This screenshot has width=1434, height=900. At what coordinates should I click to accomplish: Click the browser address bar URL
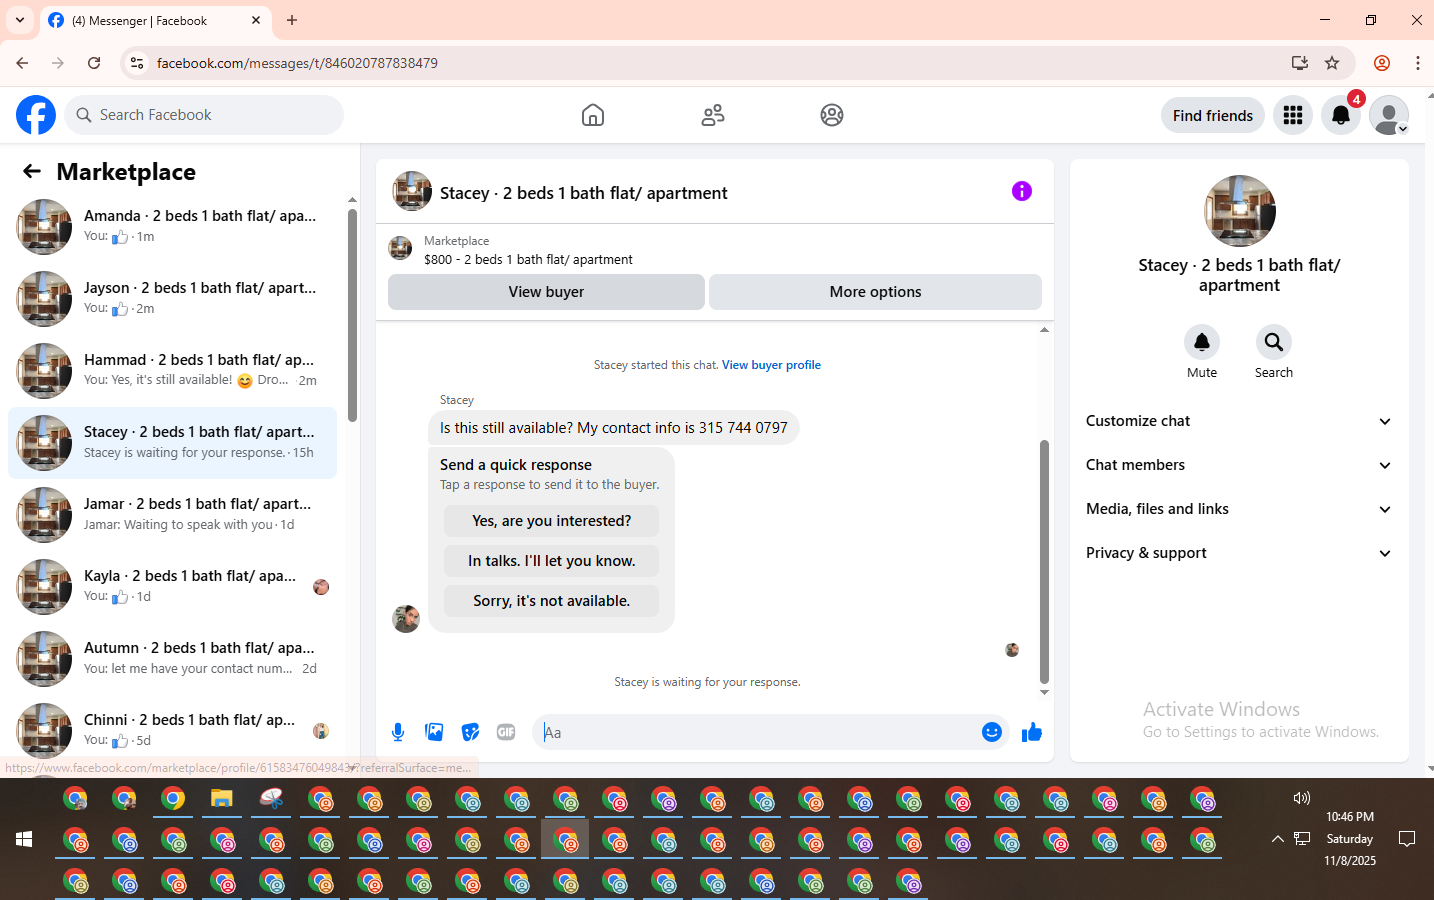[297, 63]
